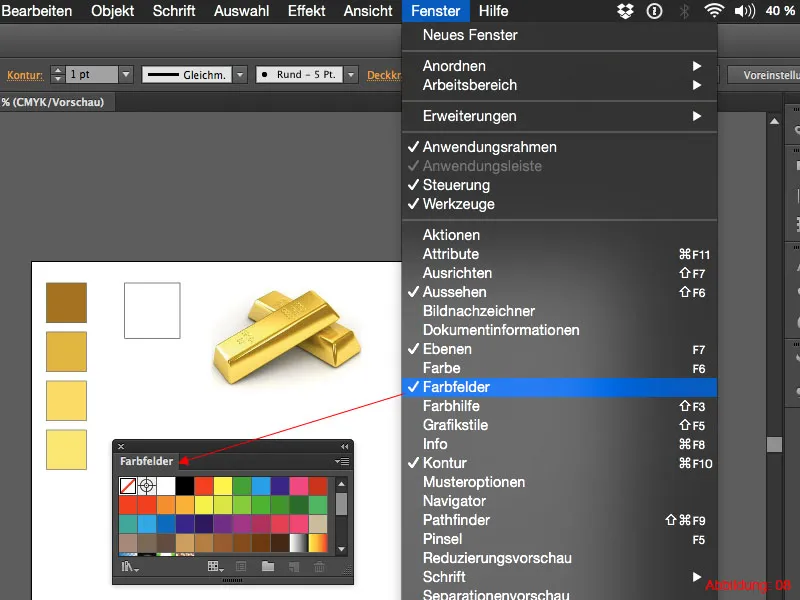The height and width of the screenshot is (600, 800).
Task: Expand the Arbeitsbereich submenu
Action: coord(559,85)
